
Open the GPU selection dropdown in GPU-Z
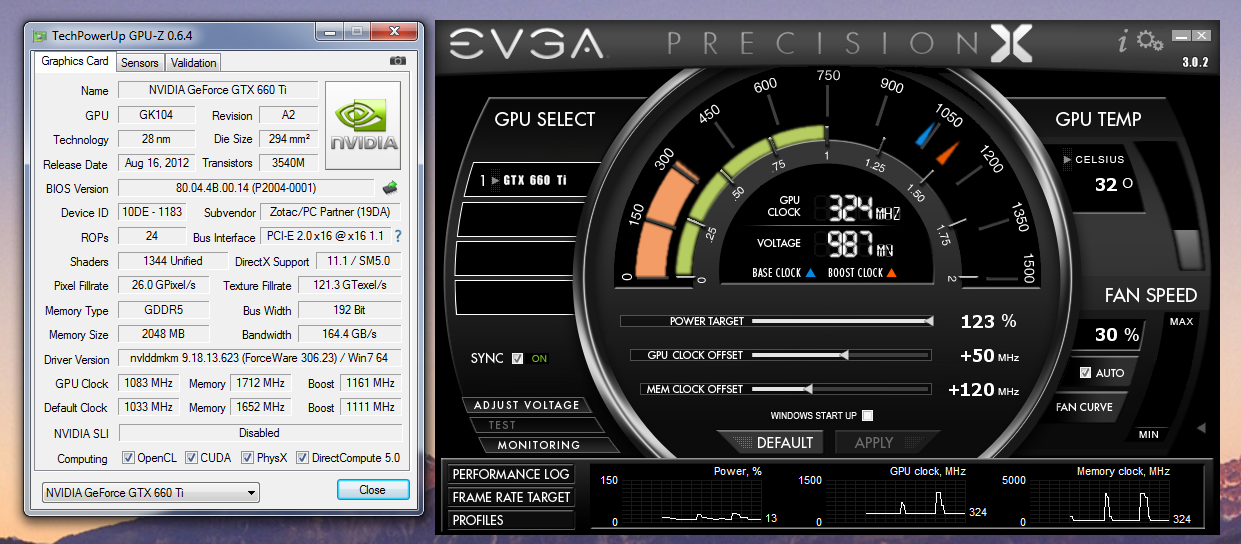pos(151,492)
